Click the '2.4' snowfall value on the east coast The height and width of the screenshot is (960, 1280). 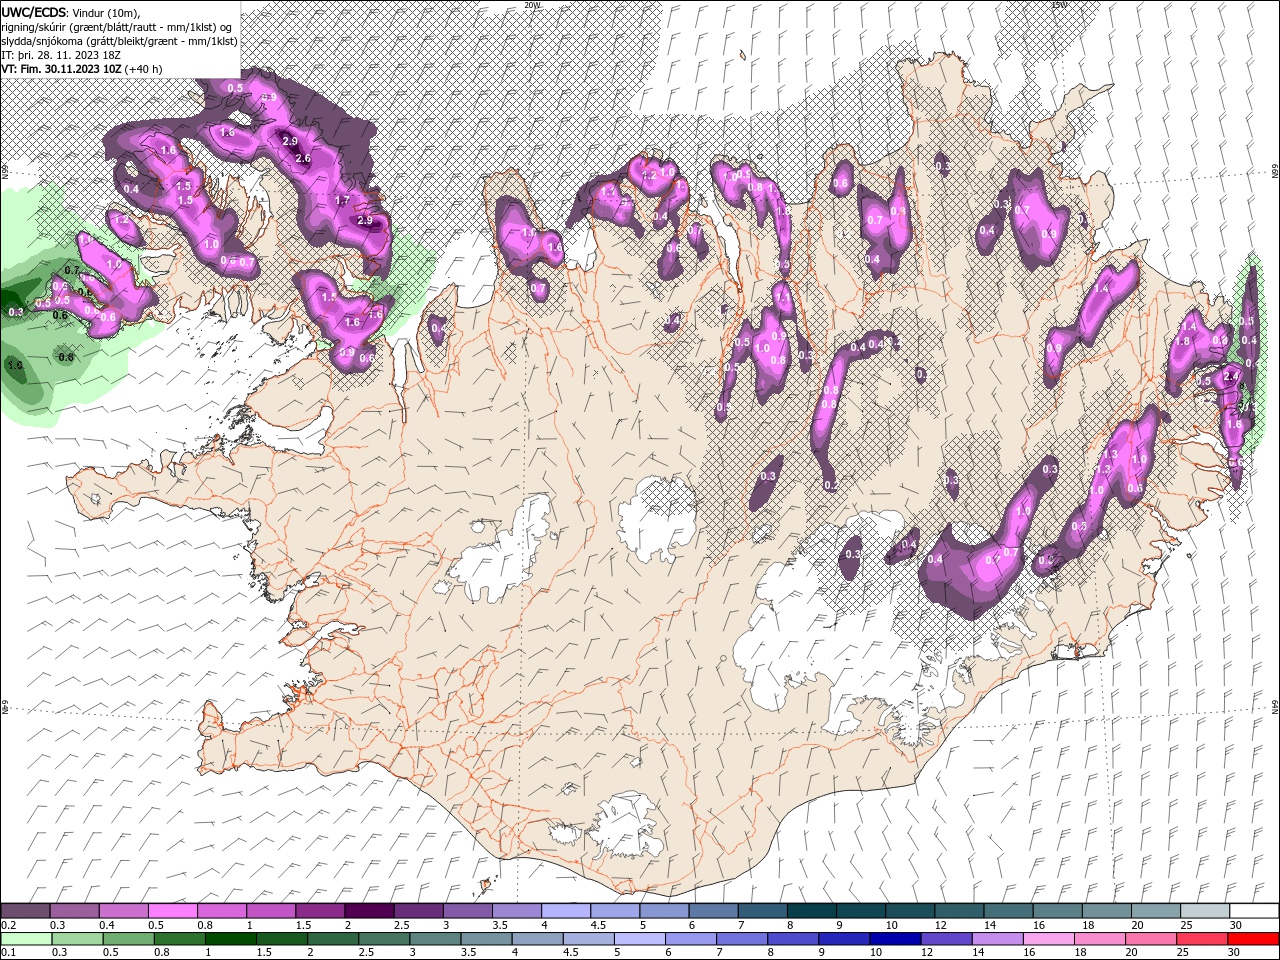pos(1231,376)
